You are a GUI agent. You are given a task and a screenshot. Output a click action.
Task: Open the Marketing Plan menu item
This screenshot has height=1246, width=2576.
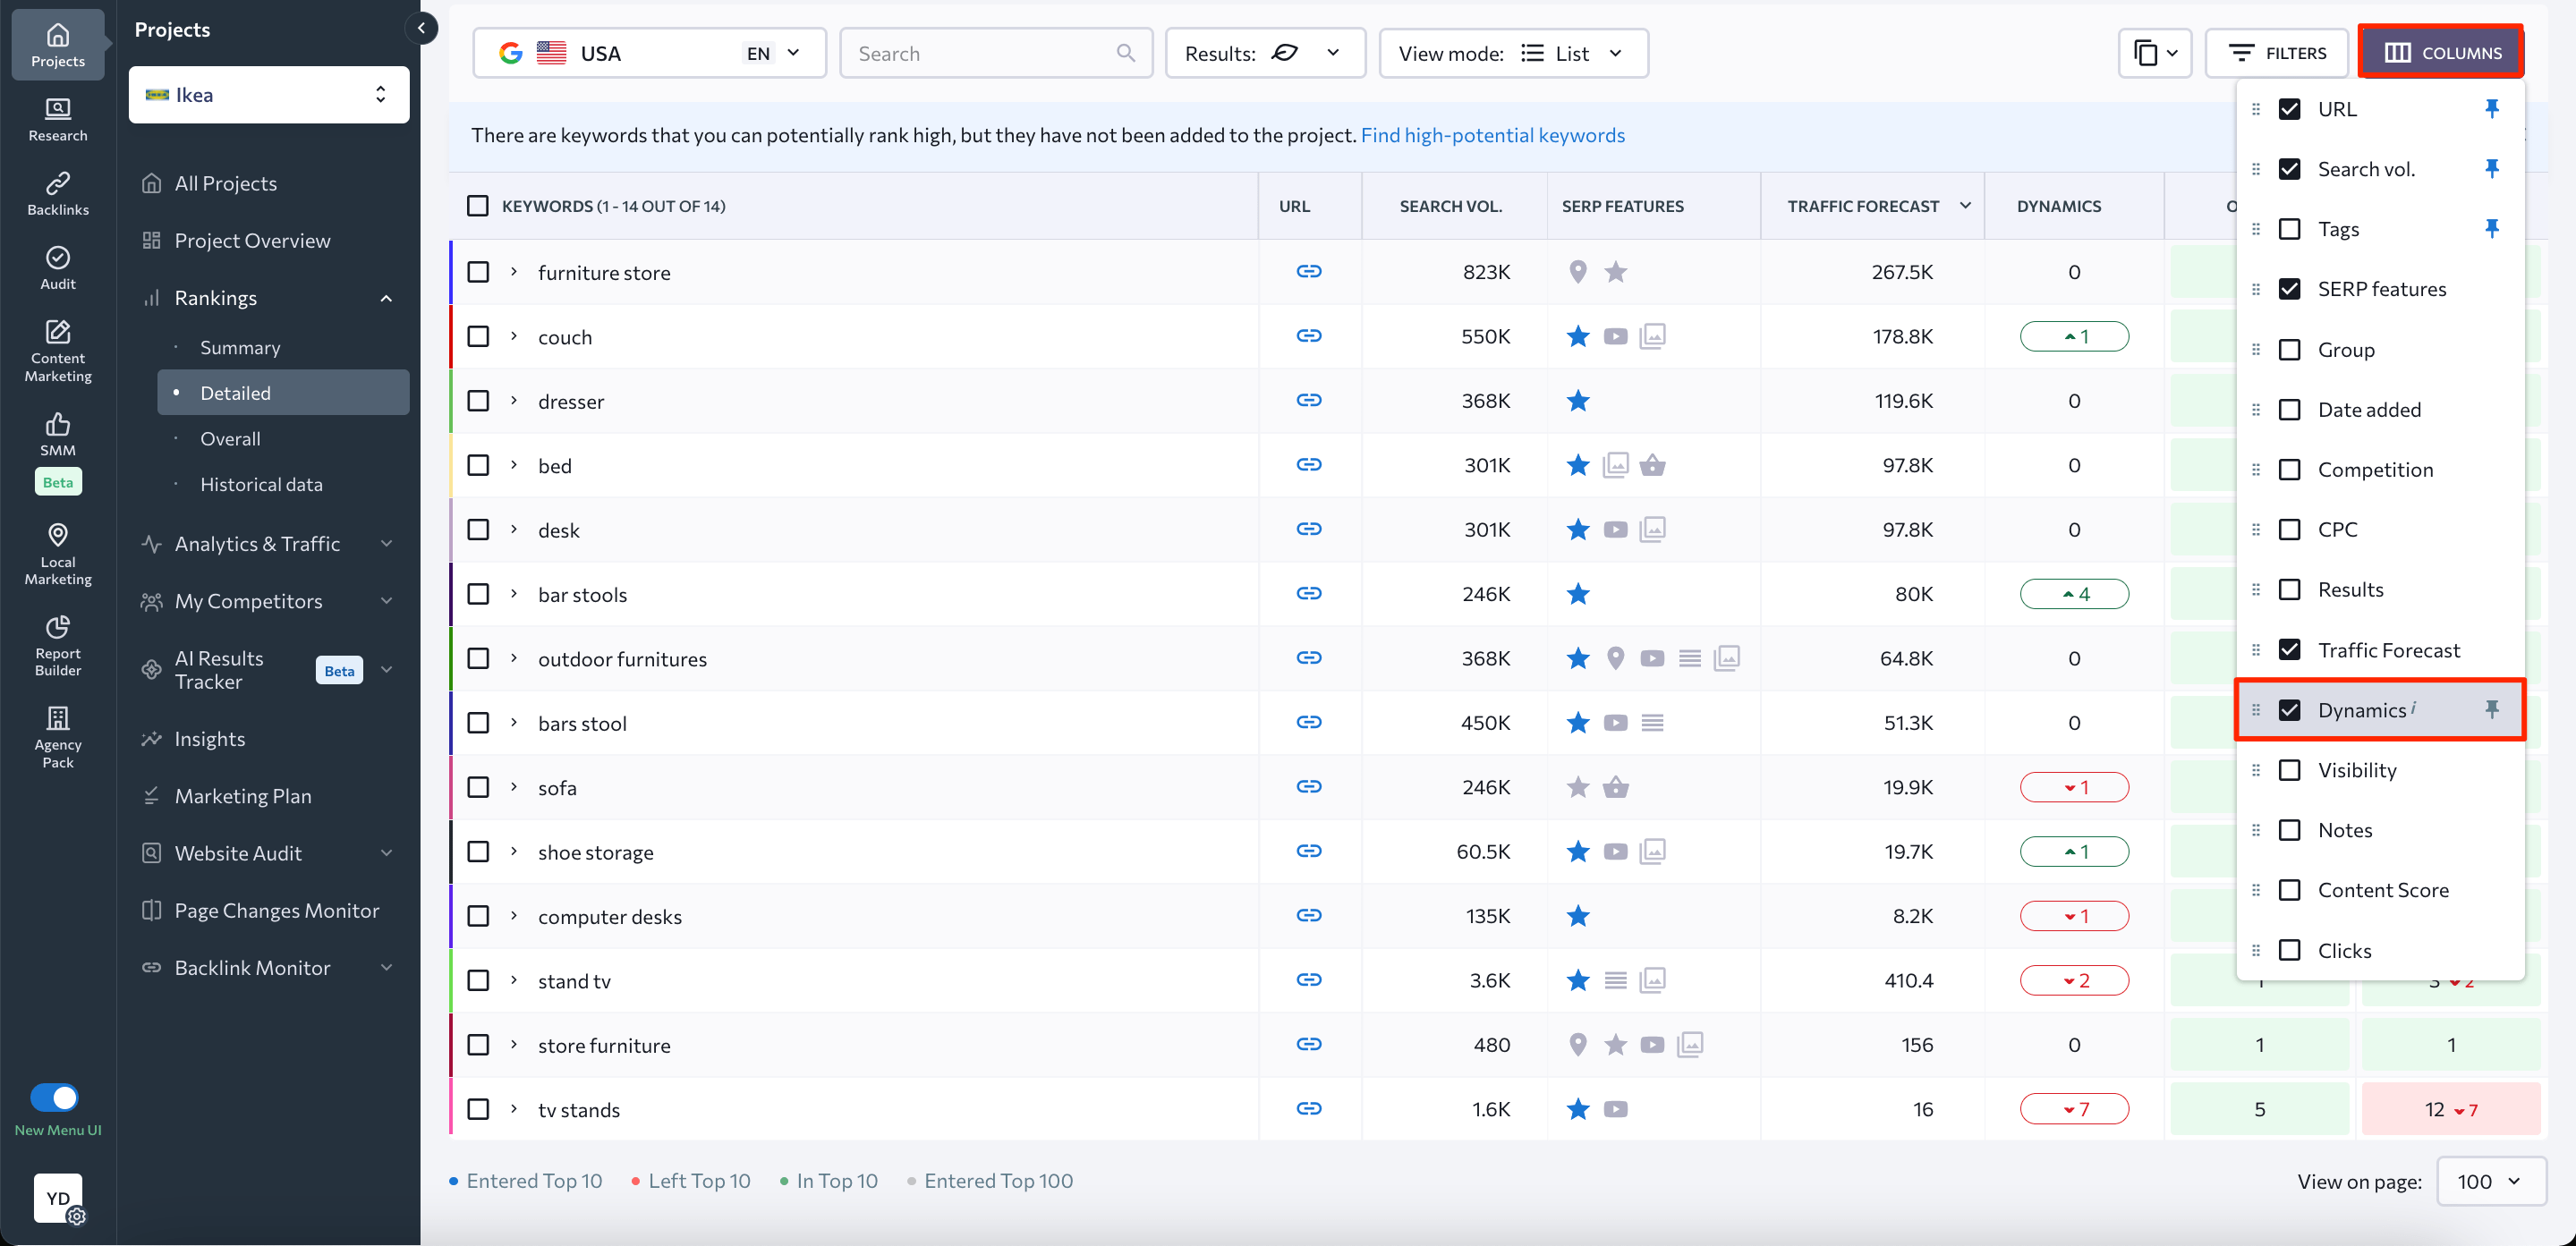click(x=243, y=796)
